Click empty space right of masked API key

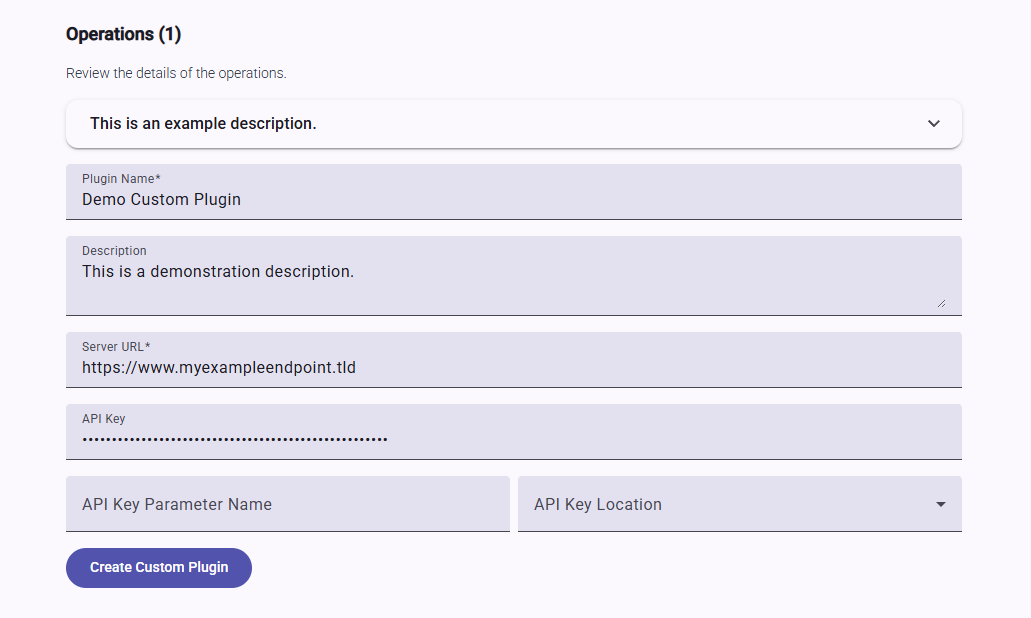(x=670, y=438)
